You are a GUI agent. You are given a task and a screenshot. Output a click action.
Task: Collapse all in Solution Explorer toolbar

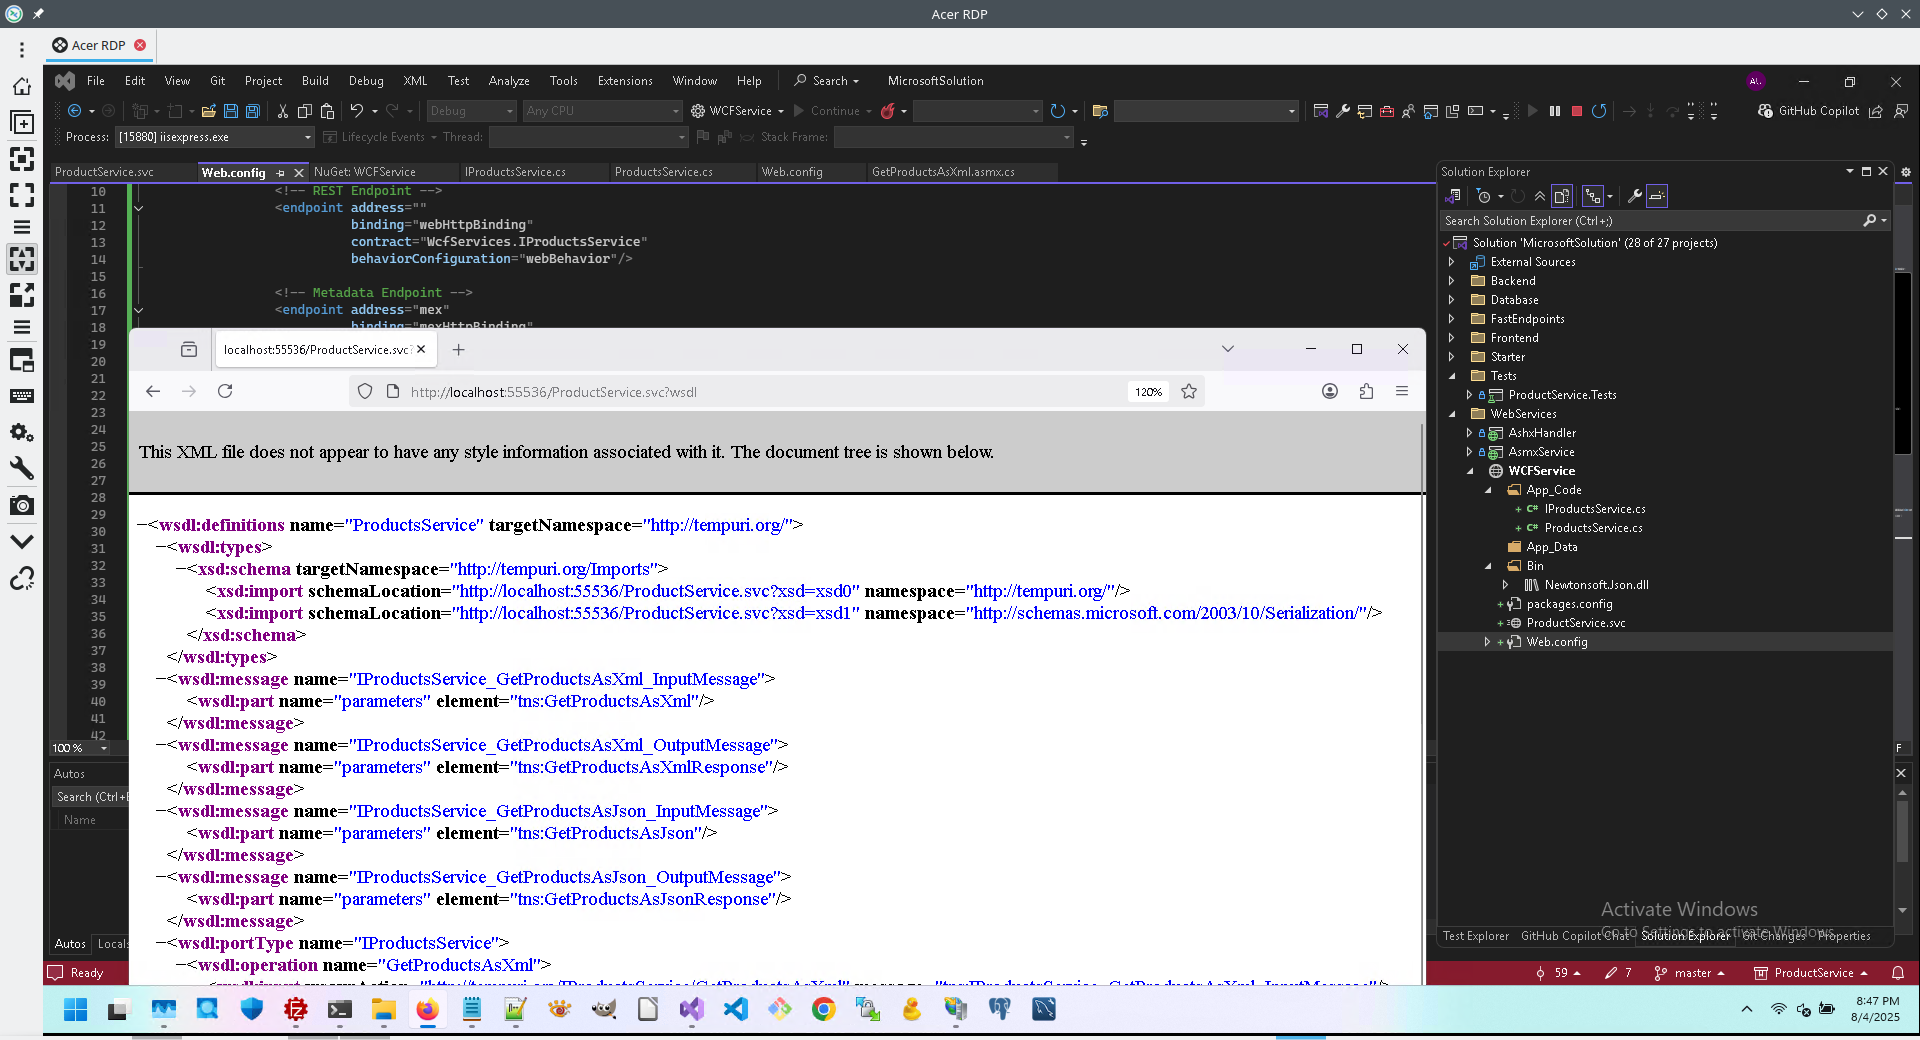(1540, 196)
